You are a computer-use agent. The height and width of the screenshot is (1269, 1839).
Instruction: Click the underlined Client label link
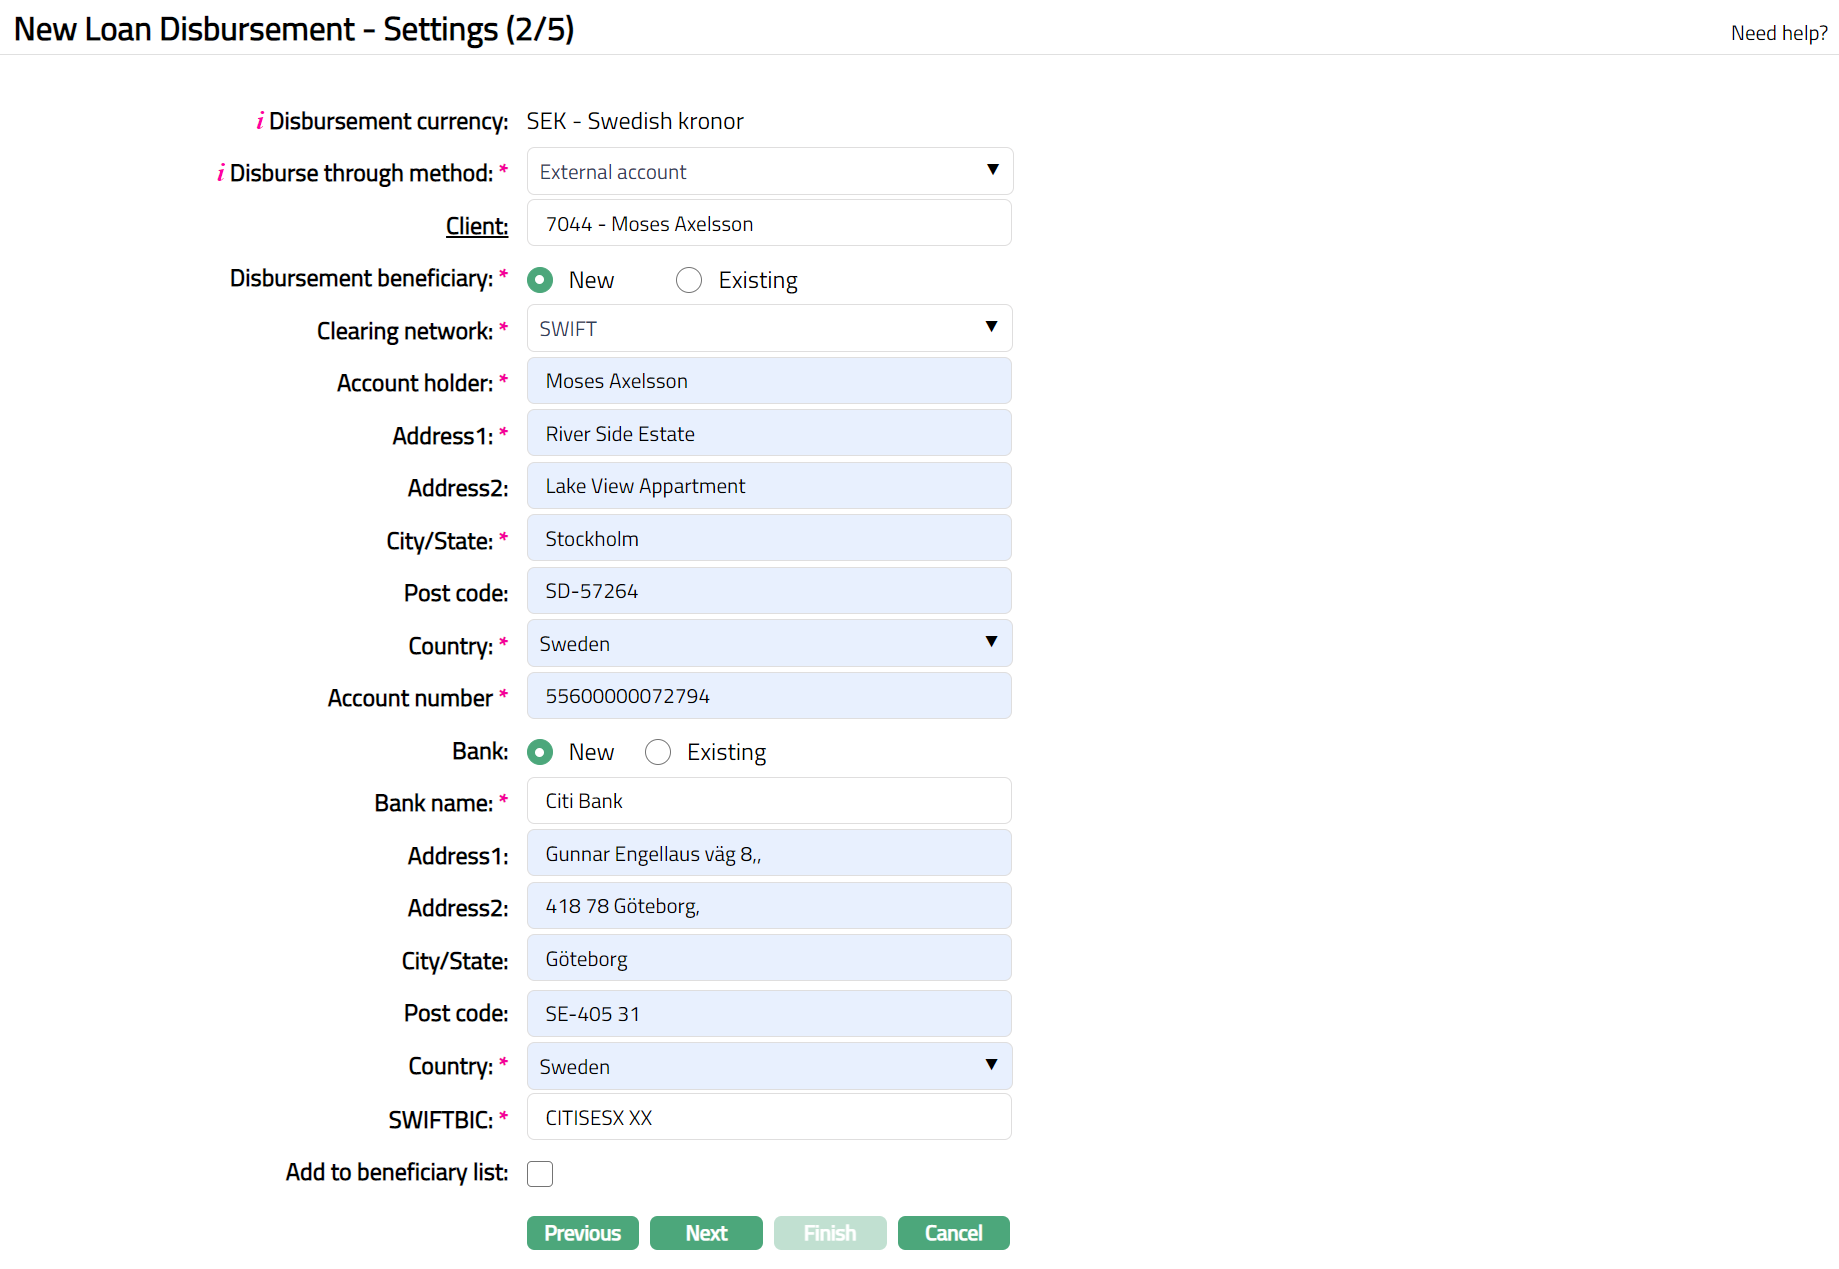pos(476,226)
